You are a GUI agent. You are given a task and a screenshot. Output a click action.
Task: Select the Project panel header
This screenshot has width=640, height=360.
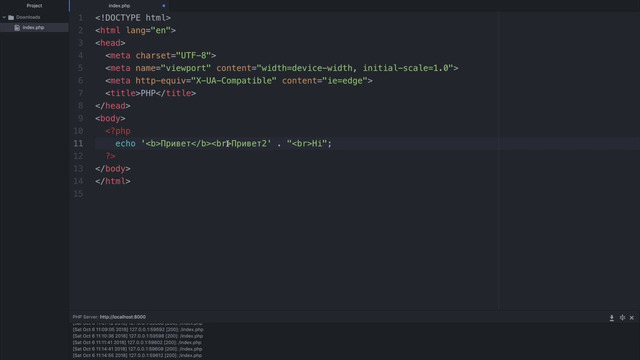pyautogui.click(x=34, y=6)
